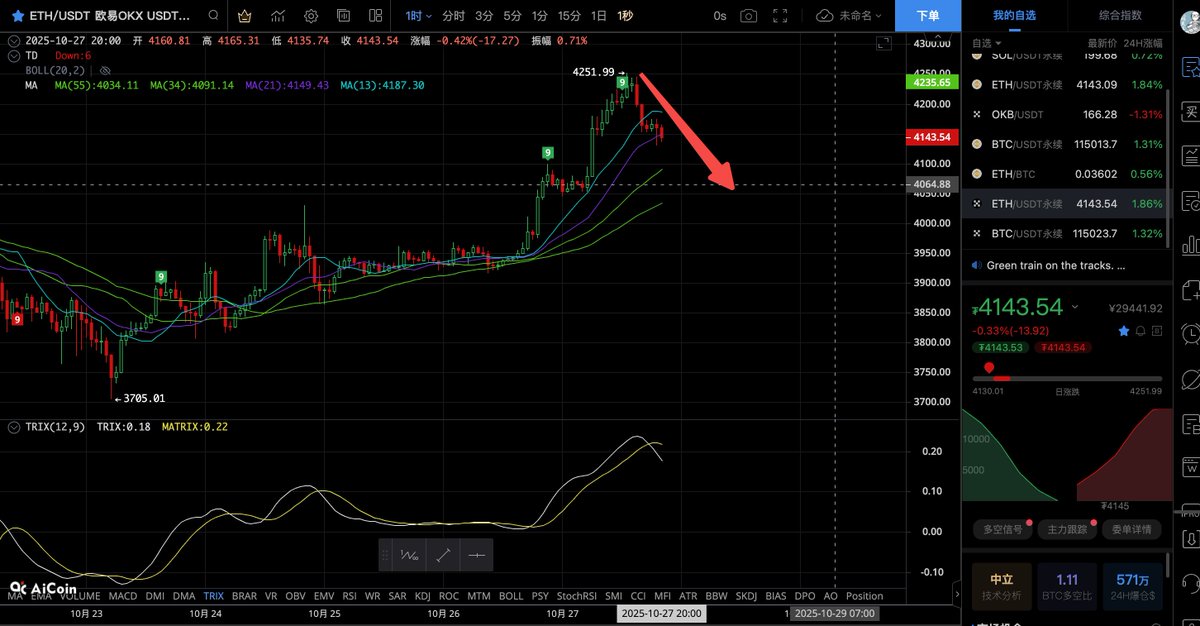Select the 15分 interval
1200x626 pixels.
point(569,16)
